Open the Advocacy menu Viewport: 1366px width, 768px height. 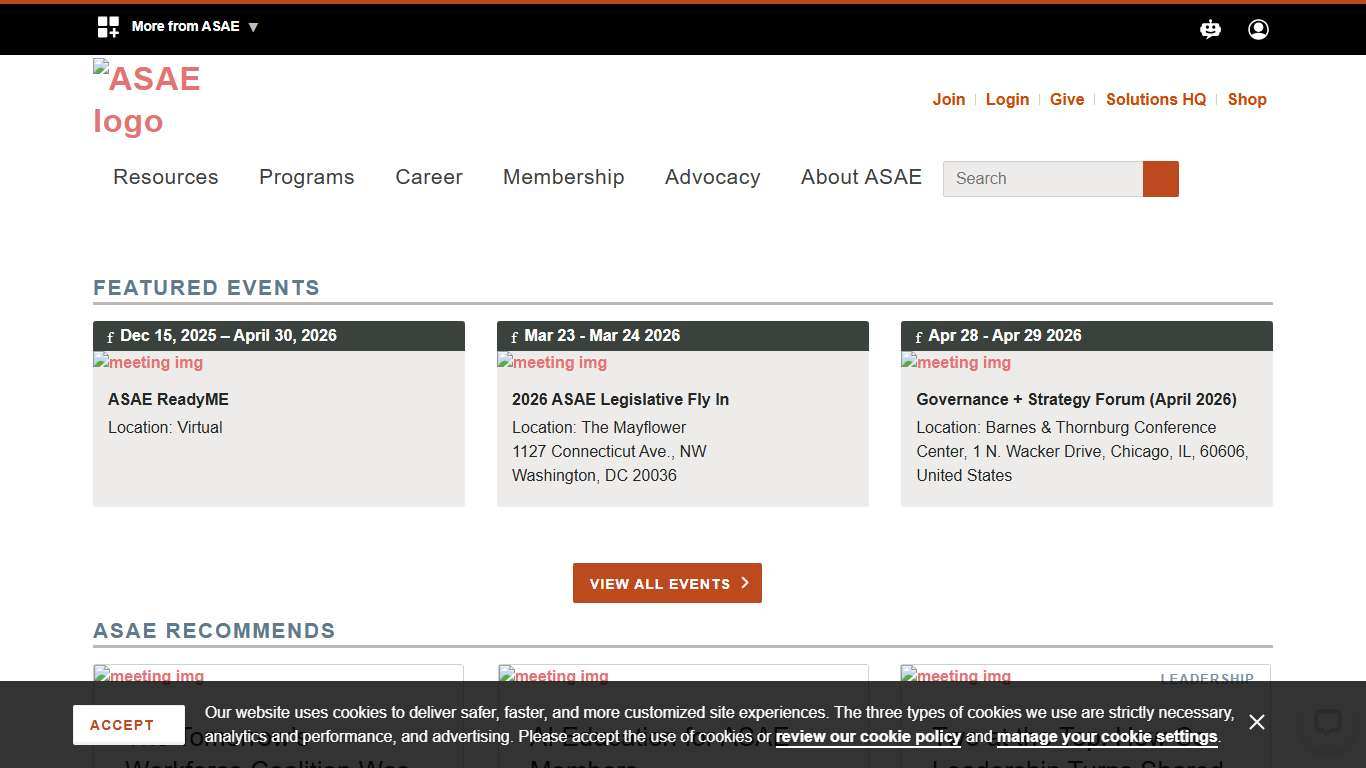point(712,177)
